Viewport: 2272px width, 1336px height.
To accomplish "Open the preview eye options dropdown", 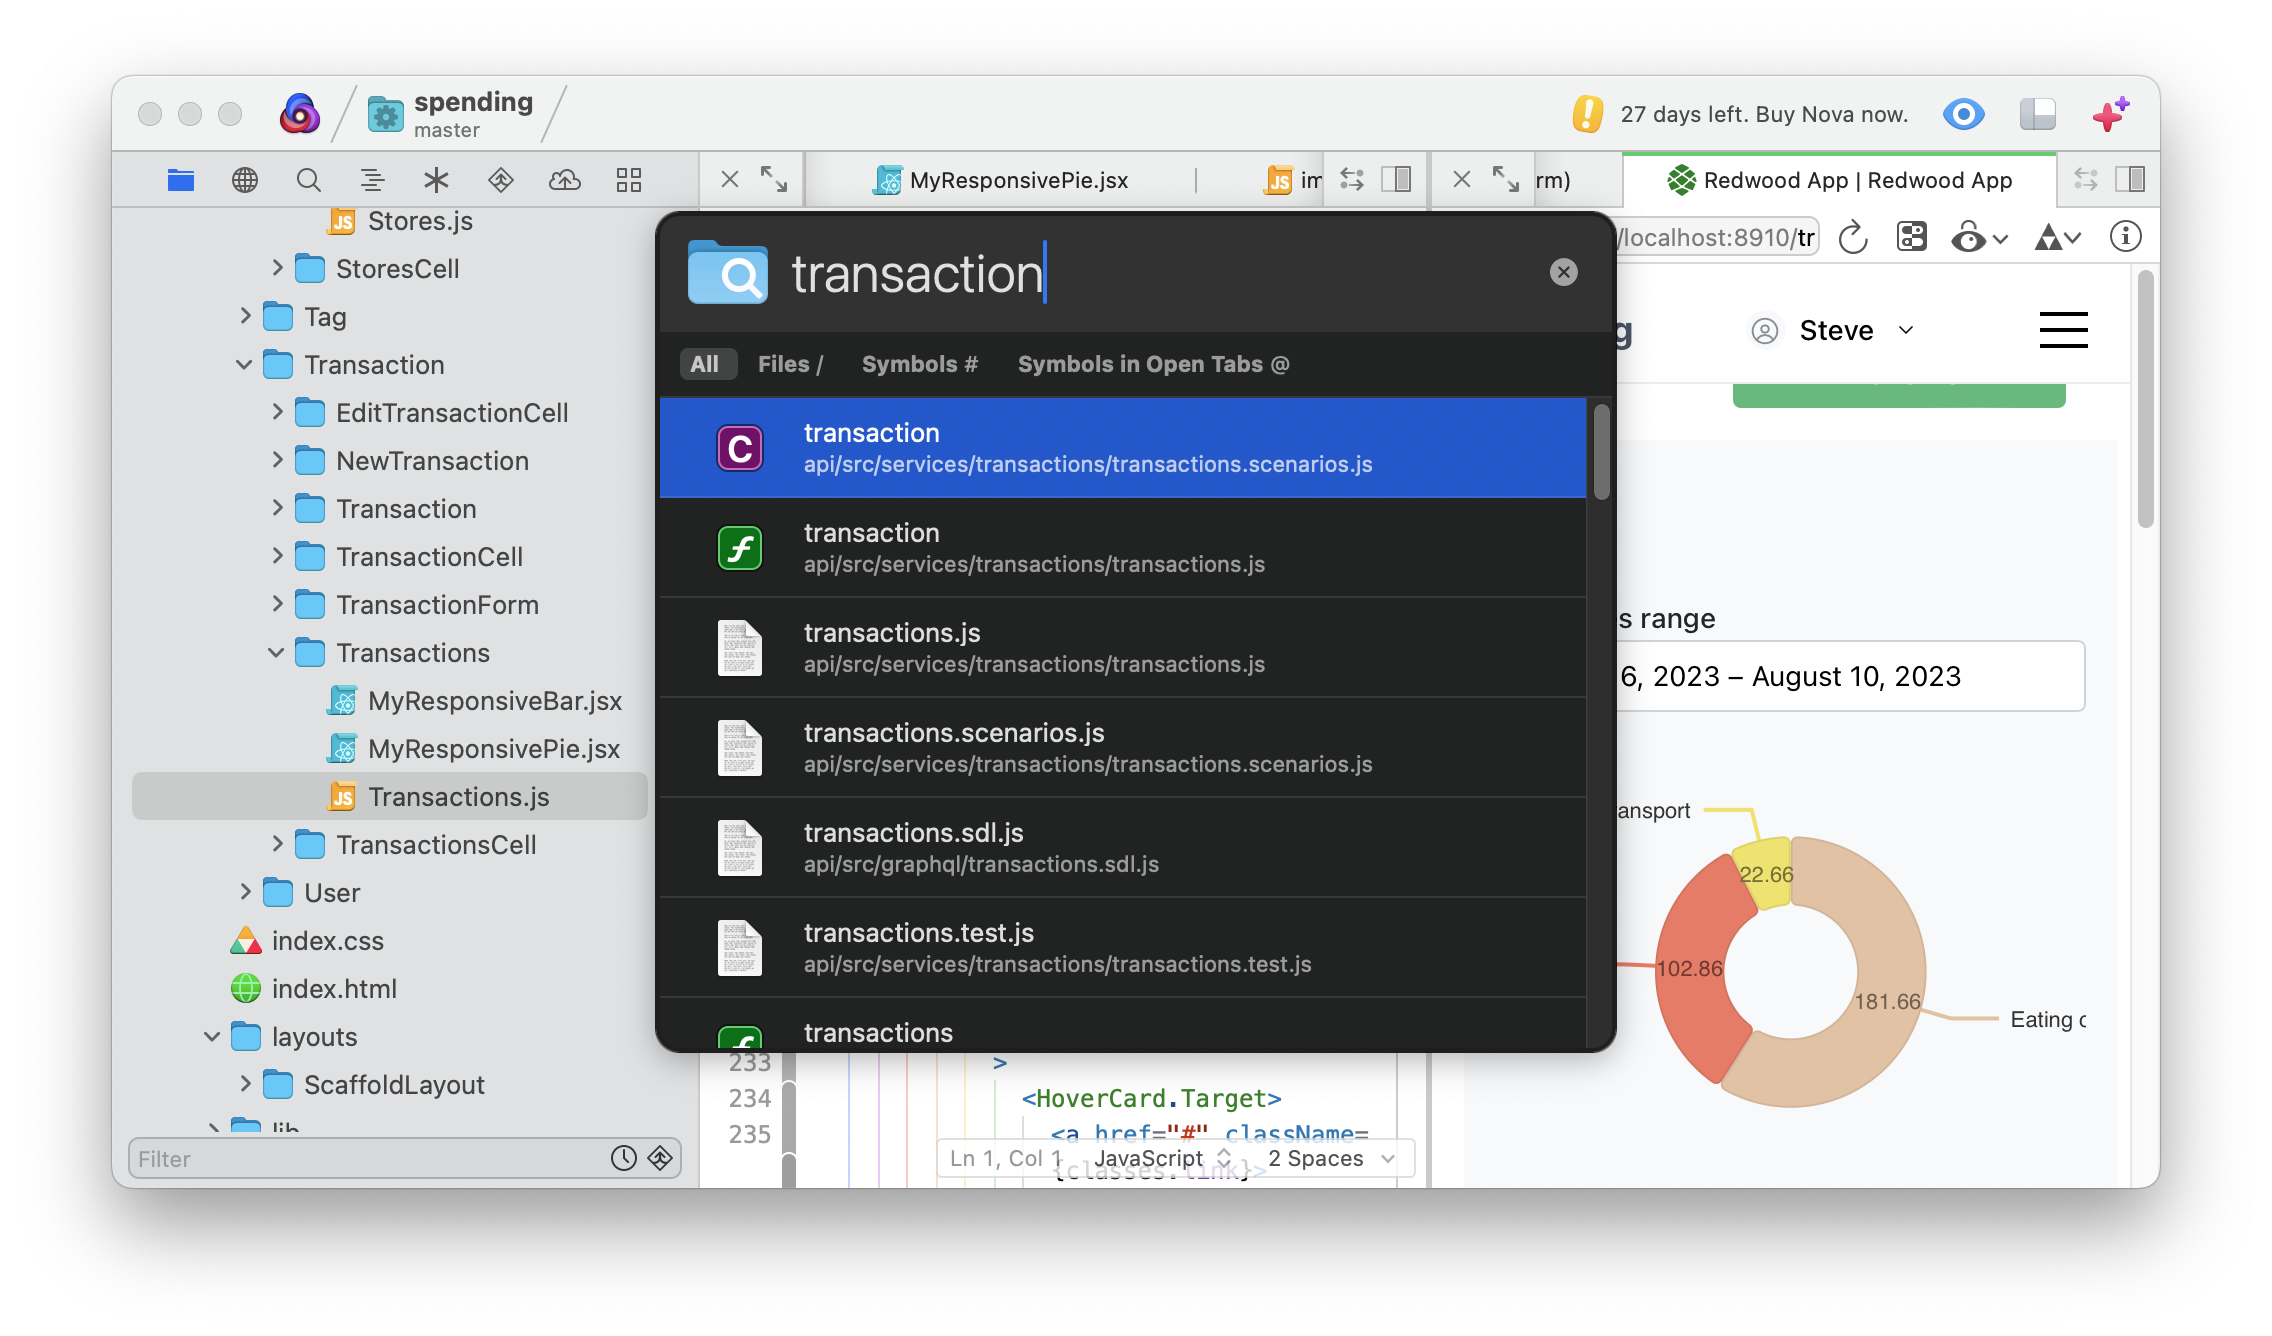I will click(x=1979, y=238).
